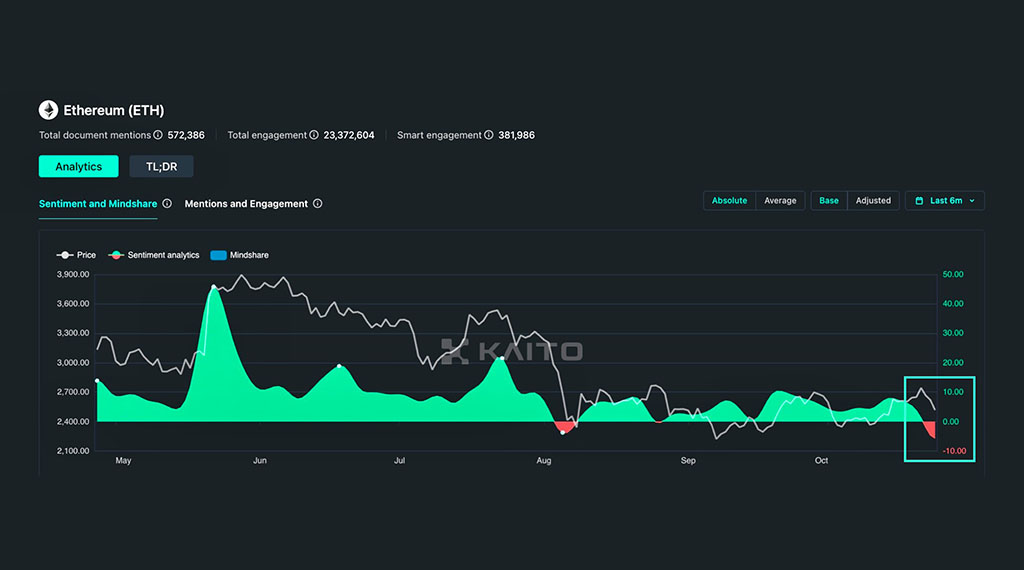
Task: Open info icon beside Total document mentions
Action: pyautogui.click(x=158, y=135)
